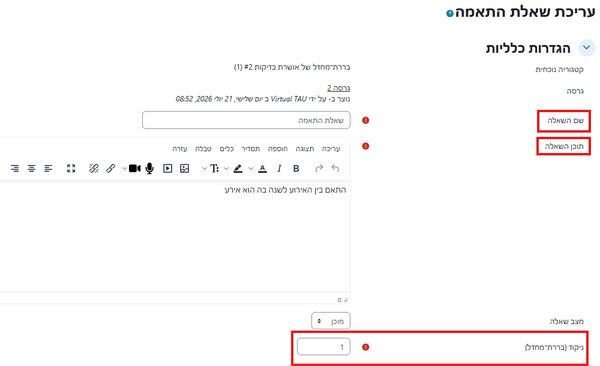
Task: Click the remove link icon
Action: pos(94,168)
